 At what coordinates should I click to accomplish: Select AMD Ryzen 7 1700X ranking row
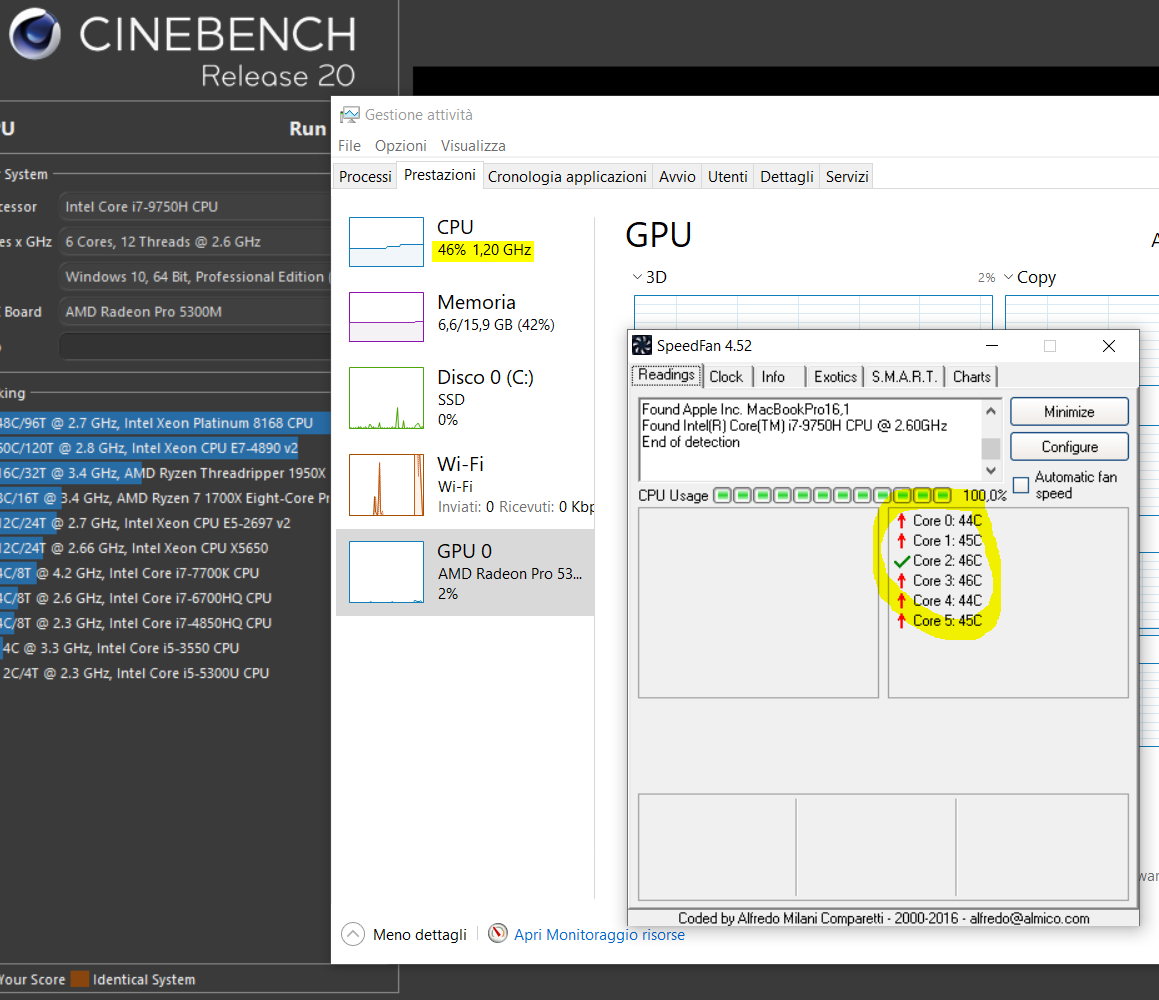tap(165, 498)
